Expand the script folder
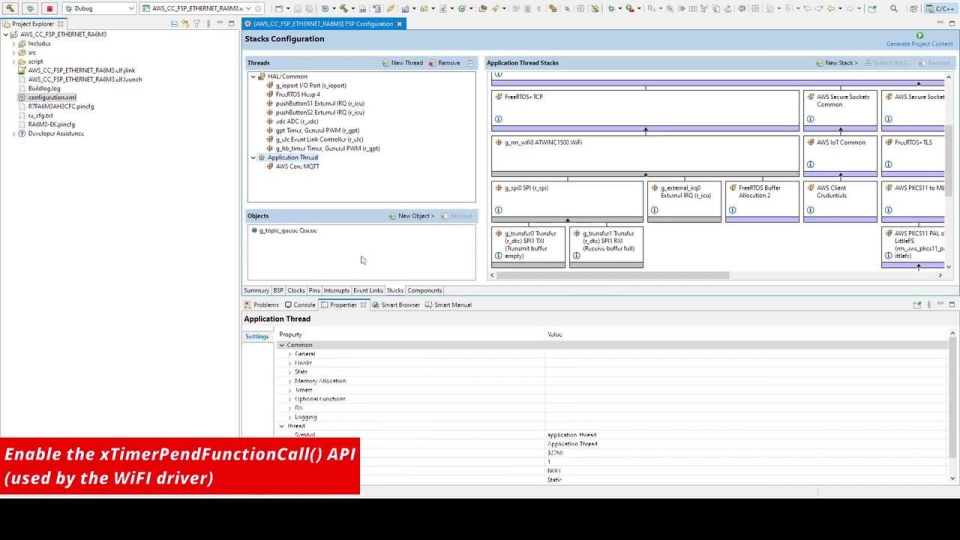This screenshot has height=540, width=960. point(14,62)
